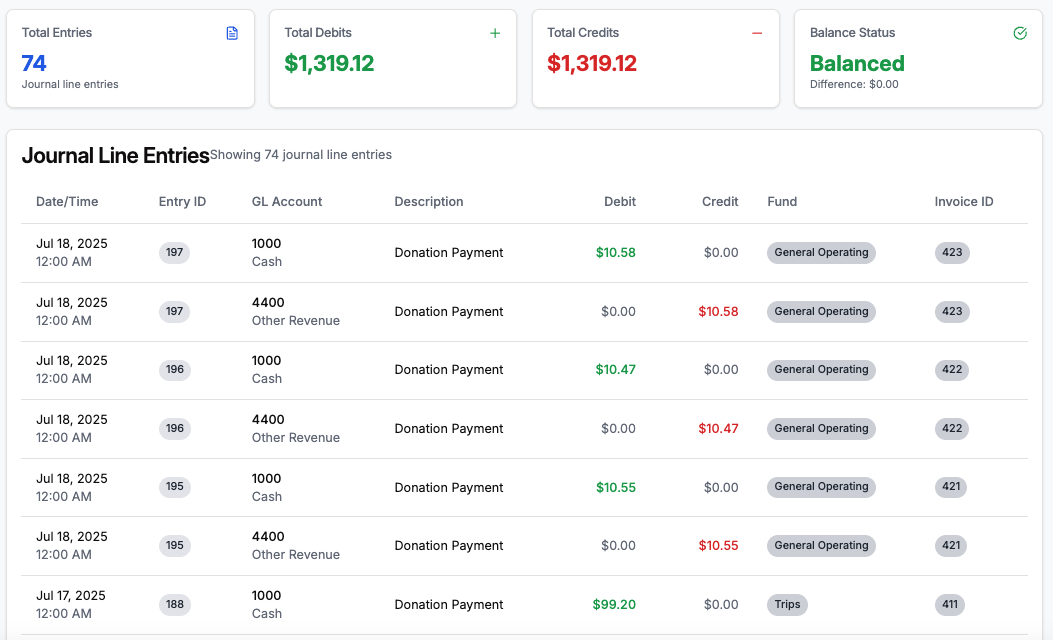
Task: Open Entry ID 197 badge in first row
Action: pos(175,253)
